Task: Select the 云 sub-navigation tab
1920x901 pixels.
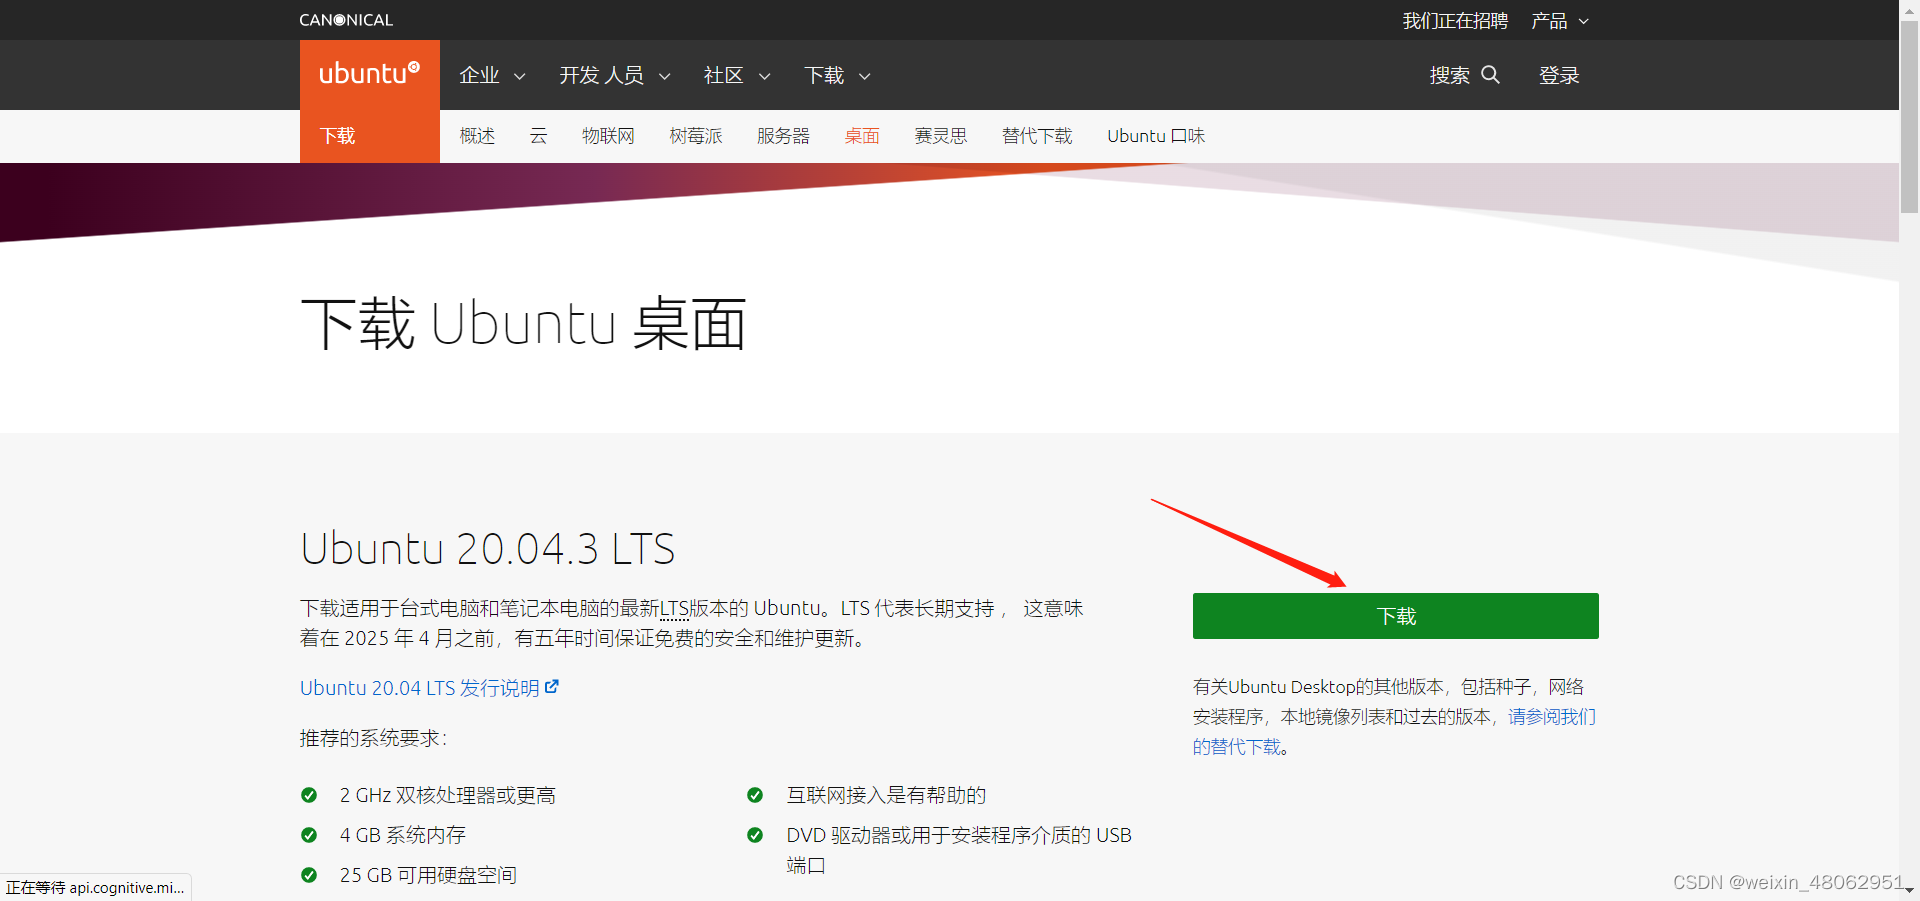Action: 538,136
